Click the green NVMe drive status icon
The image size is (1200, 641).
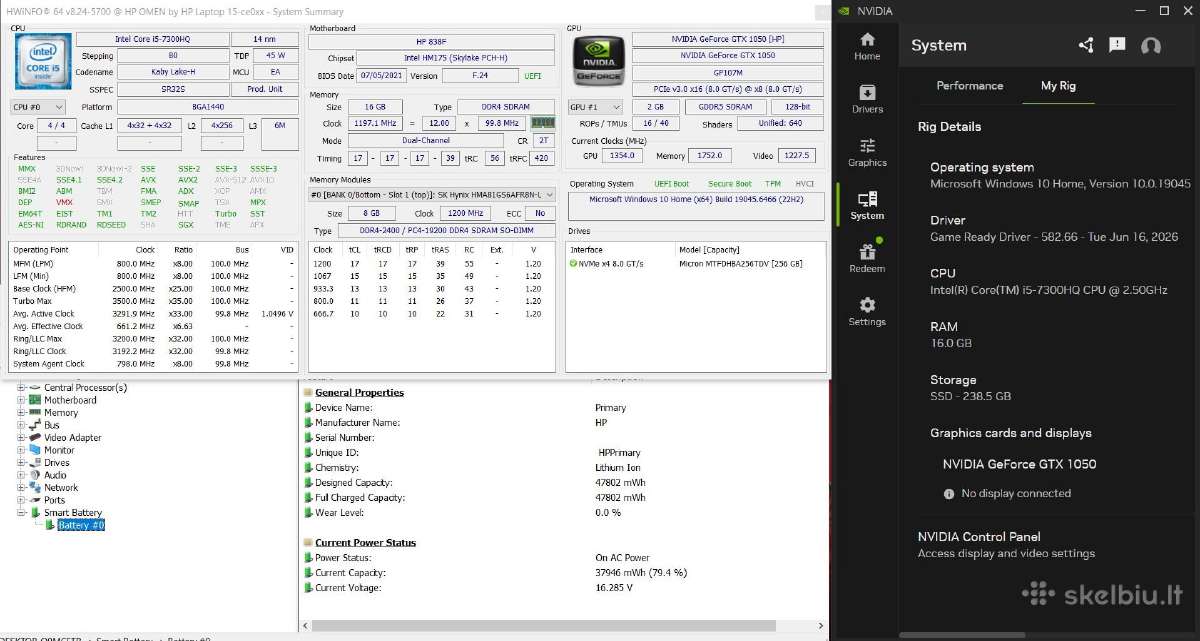pyautogui.click(x=573, y=263)
